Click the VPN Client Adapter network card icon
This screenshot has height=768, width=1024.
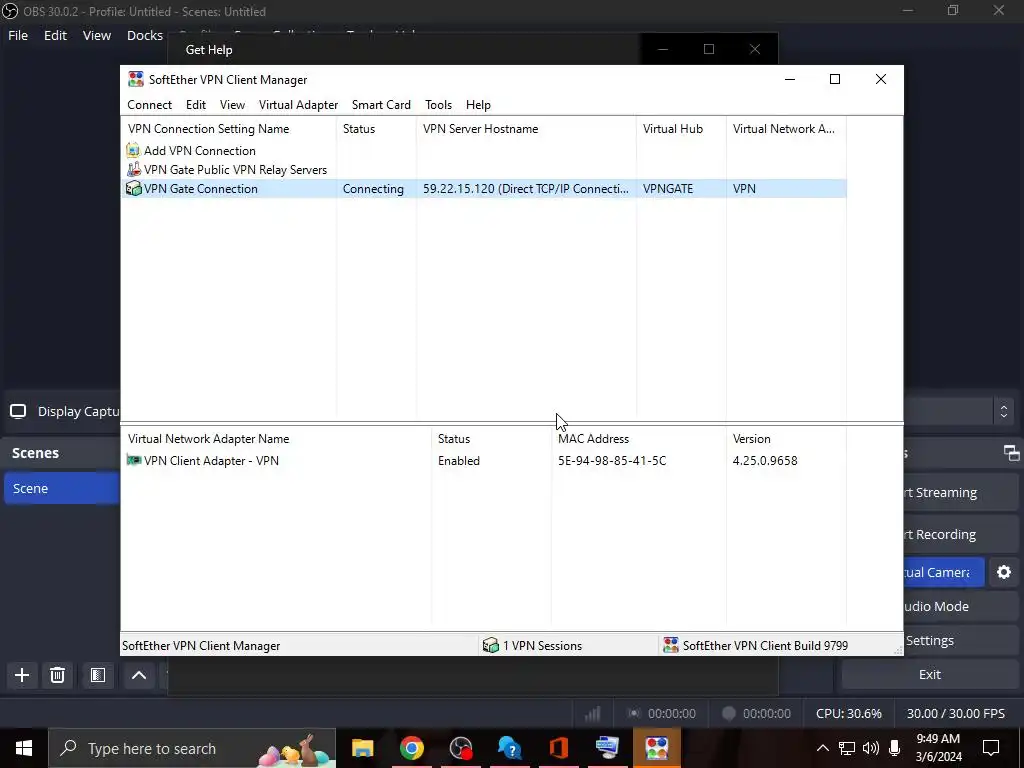click(x=134, y=460)
